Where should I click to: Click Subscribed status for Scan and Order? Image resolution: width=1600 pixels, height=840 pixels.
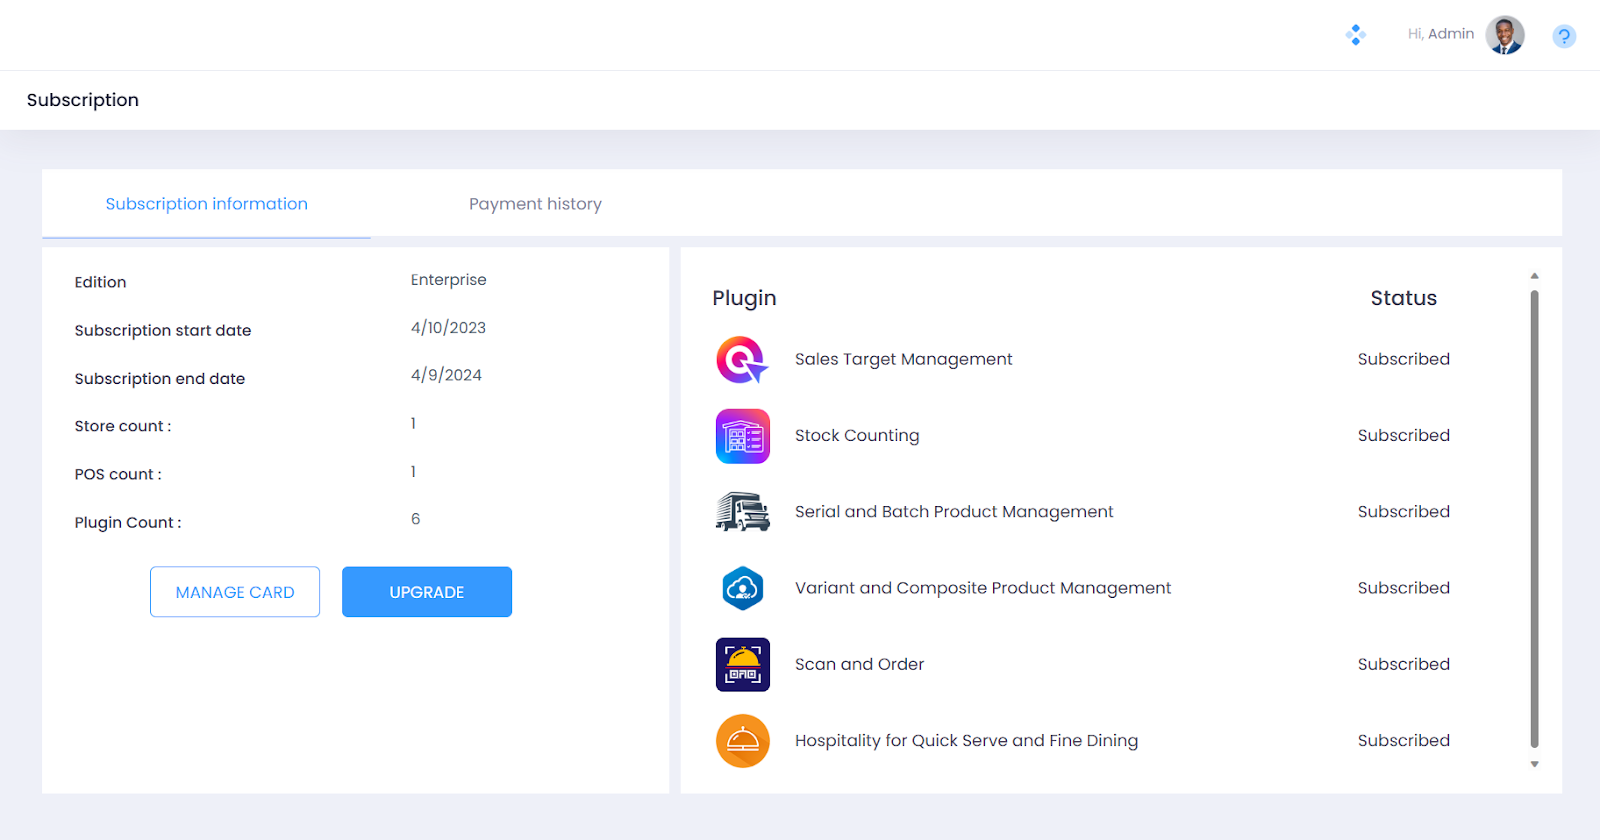pyautogui.click(x=1403, y=664)
